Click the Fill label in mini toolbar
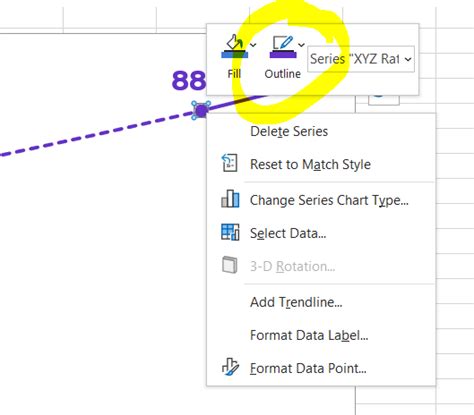 pos(234,74)
